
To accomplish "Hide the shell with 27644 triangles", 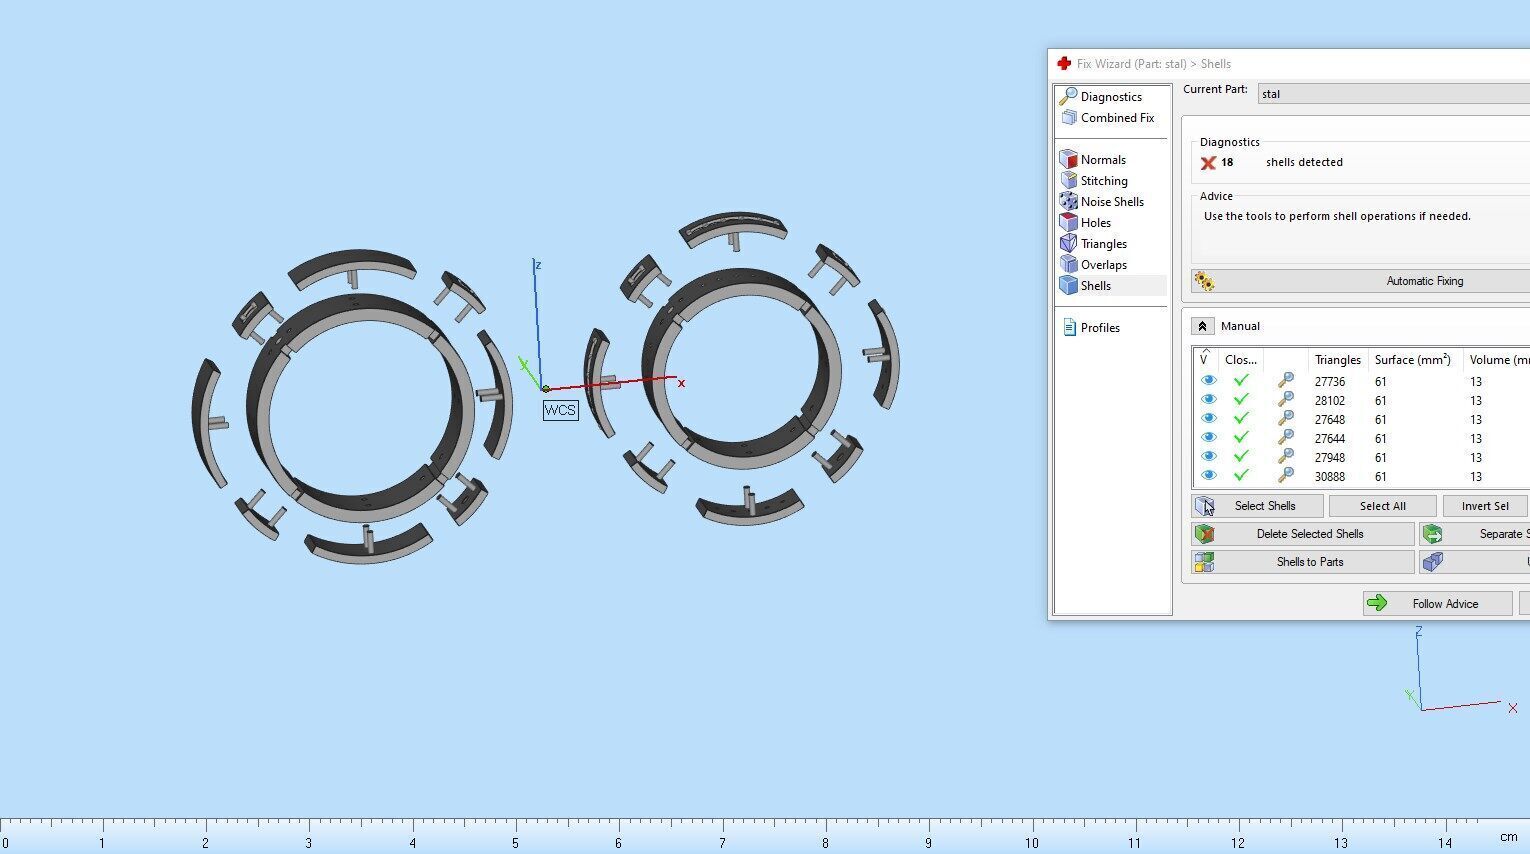I will (1208, 438).
